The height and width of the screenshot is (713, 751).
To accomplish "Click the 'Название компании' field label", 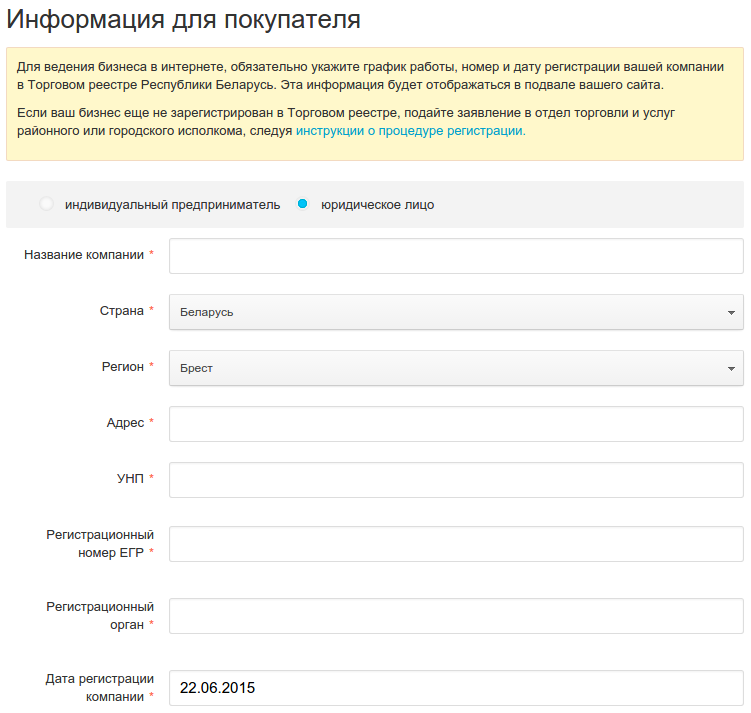I will [84, 255].
